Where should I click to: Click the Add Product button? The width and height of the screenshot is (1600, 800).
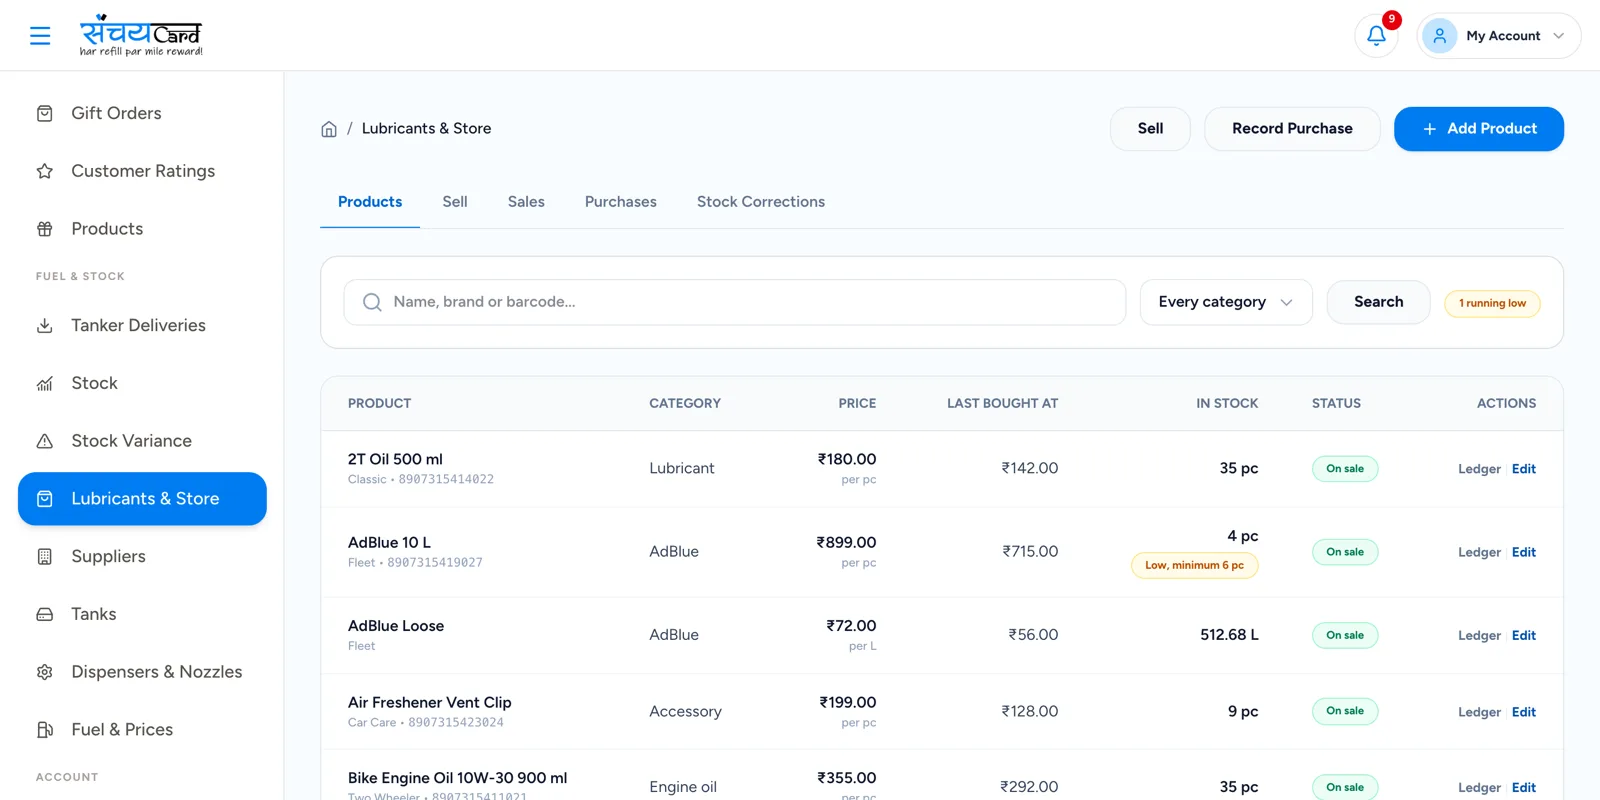pos(1479,129)
